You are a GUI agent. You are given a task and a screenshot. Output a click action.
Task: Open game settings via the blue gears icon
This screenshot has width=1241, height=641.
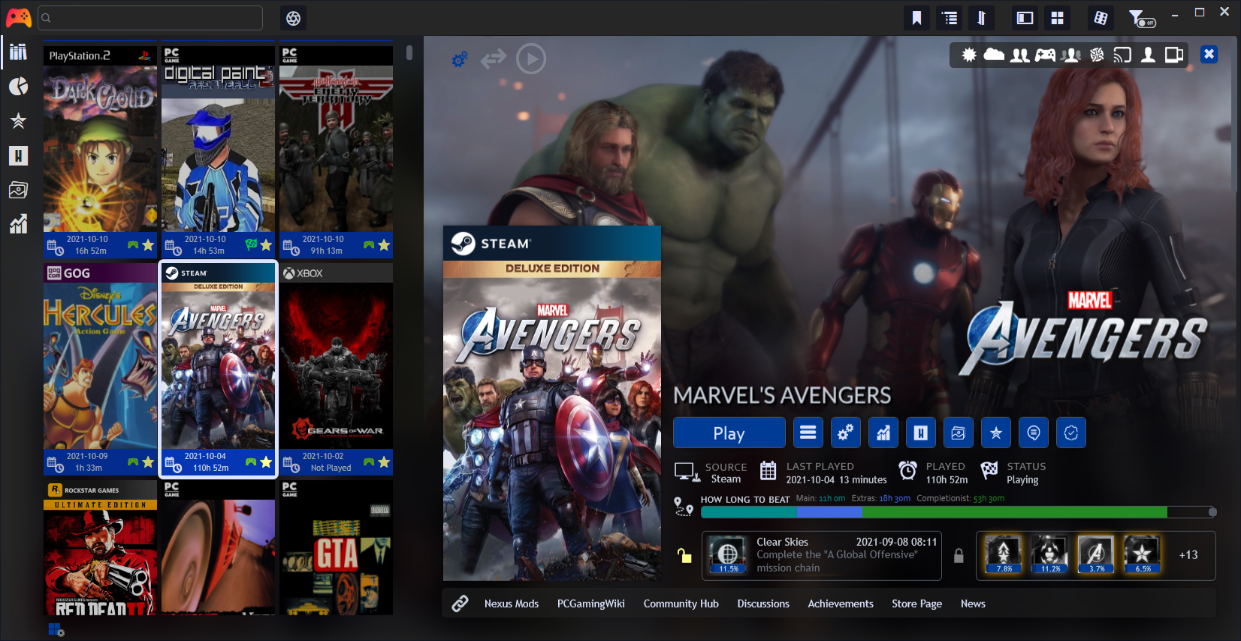[x=460, y=60]
